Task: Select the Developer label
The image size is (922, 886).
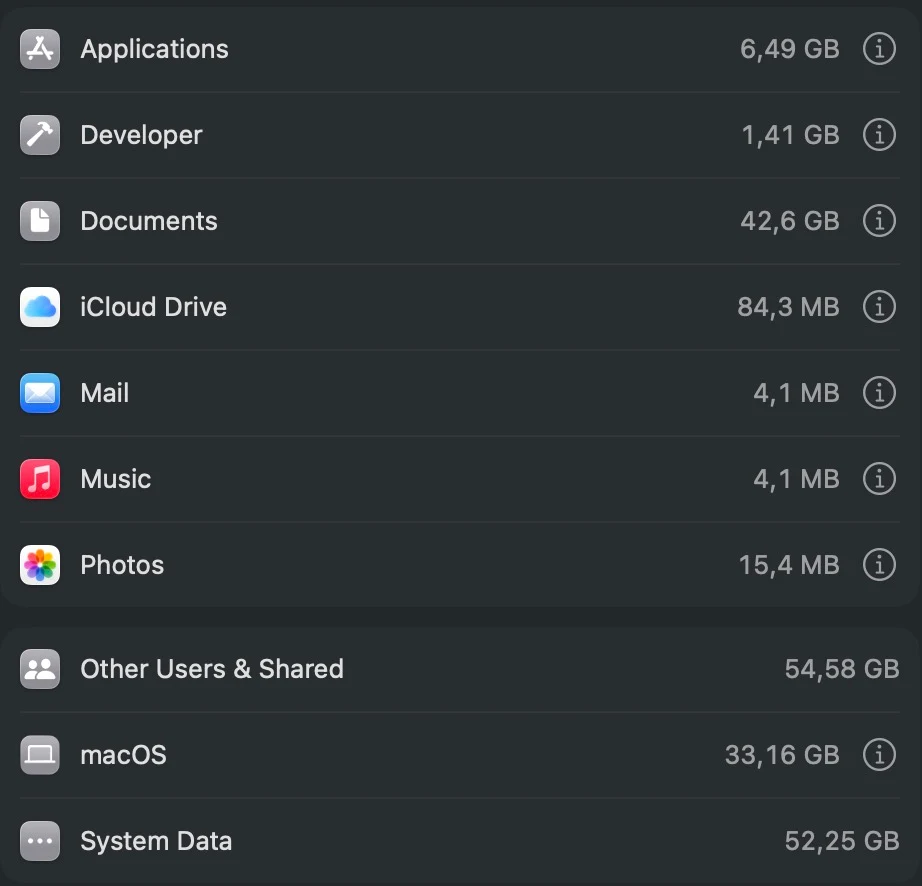Action: click(x=142, y=136)
